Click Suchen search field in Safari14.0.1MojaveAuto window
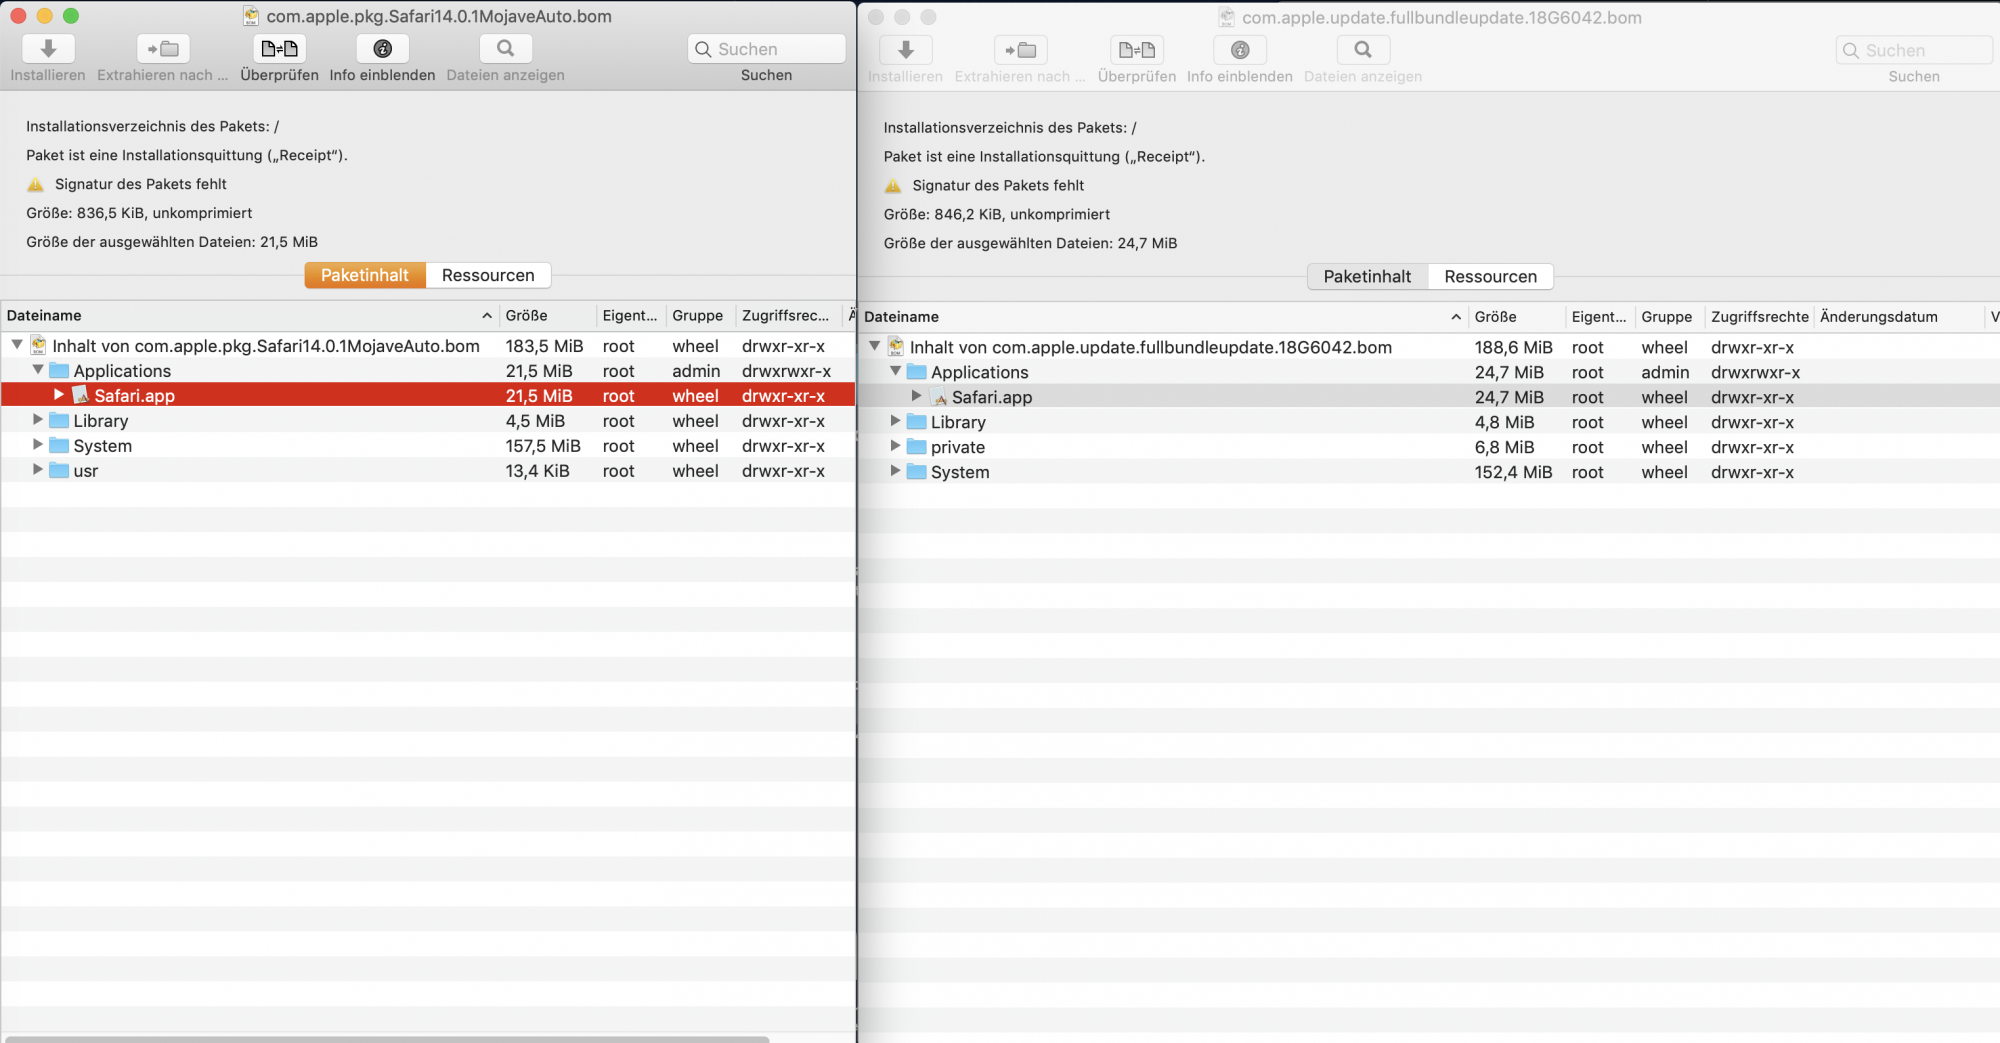The image size is (2000, 1043). click(x=766, y=49)
